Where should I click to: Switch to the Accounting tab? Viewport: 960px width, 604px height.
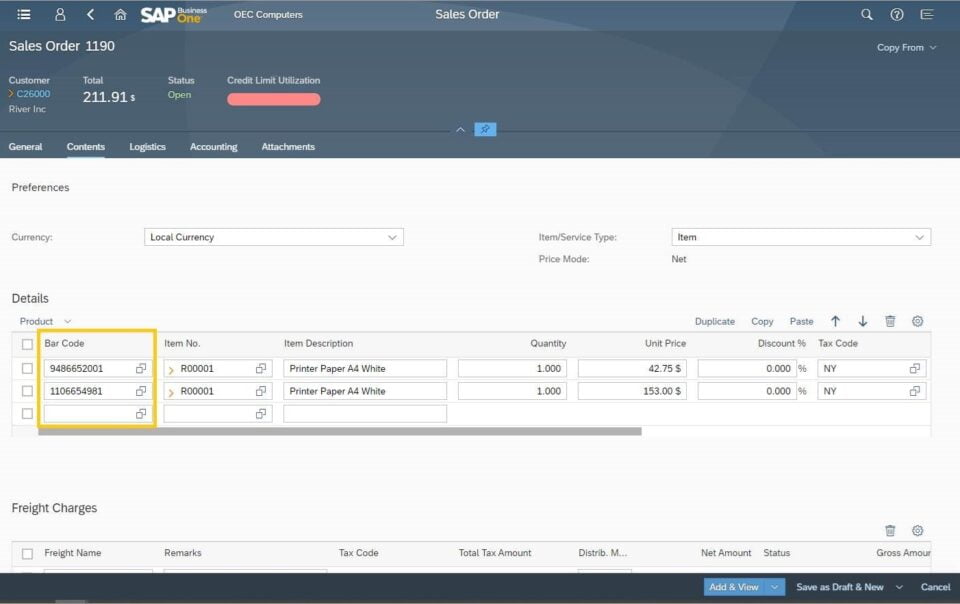214,147
